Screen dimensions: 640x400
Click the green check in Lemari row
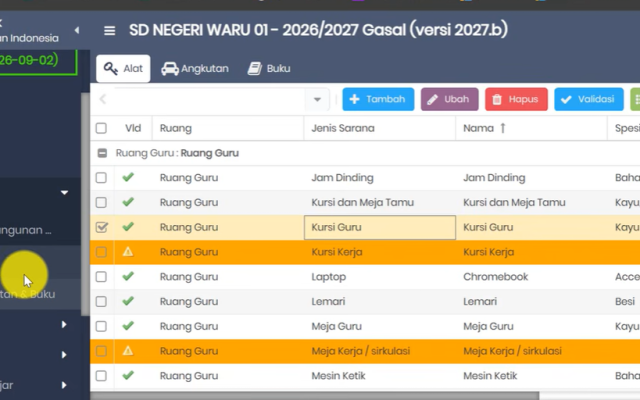pyautogui.click(x=128, y=301)
